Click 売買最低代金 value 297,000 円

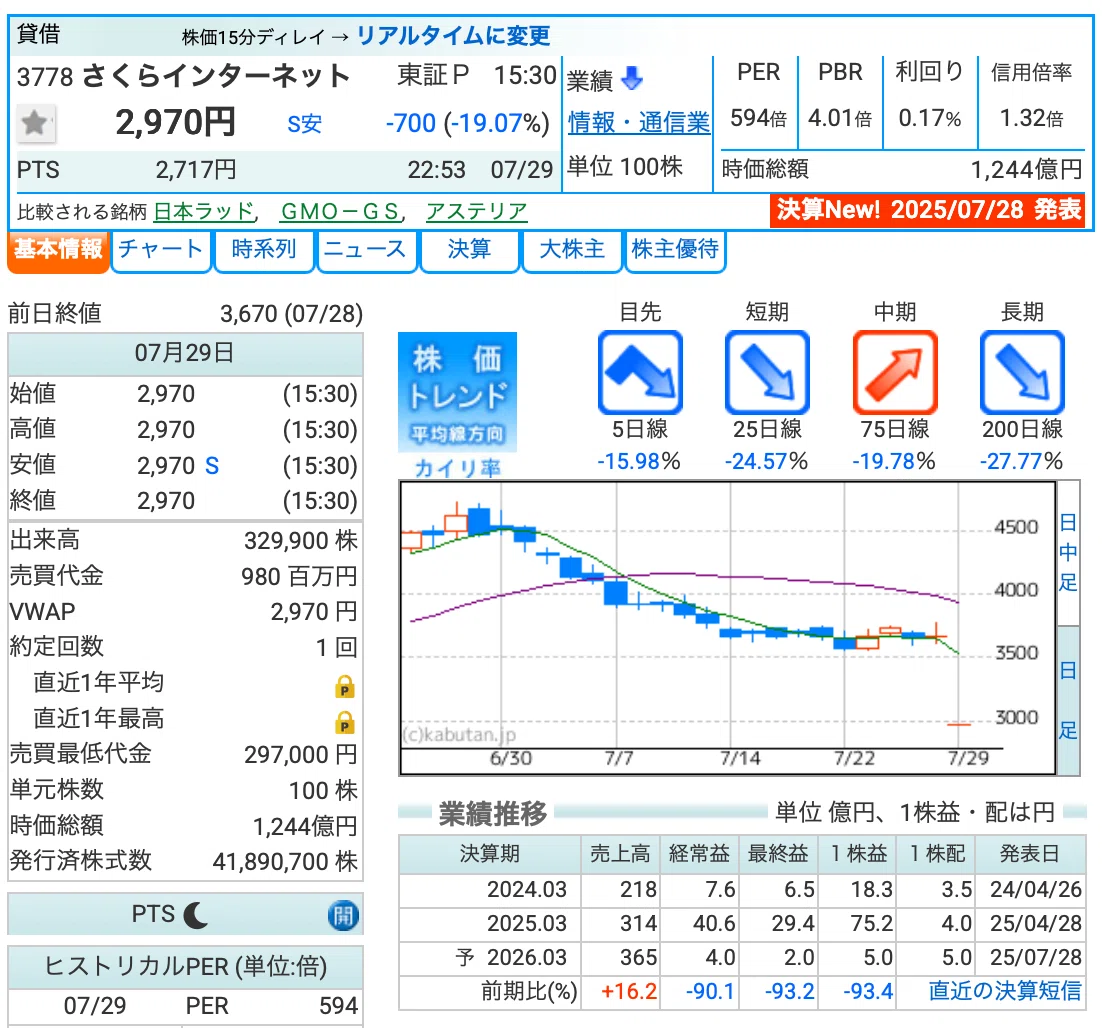coord(301,754)
